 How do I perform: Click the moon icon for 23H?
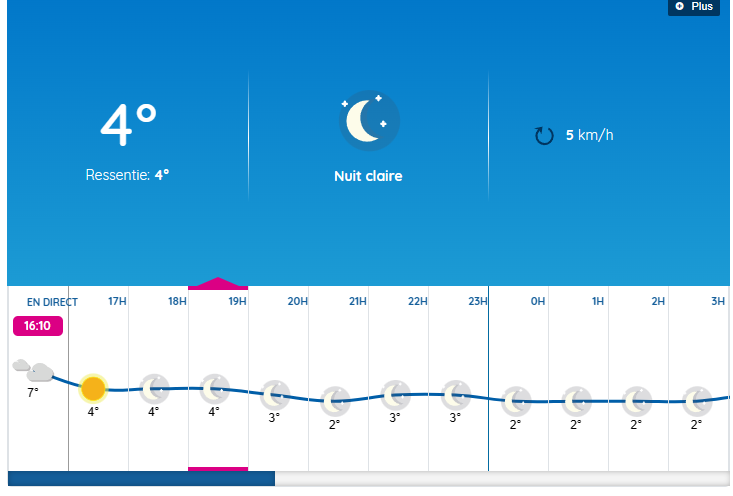(455, 394)
